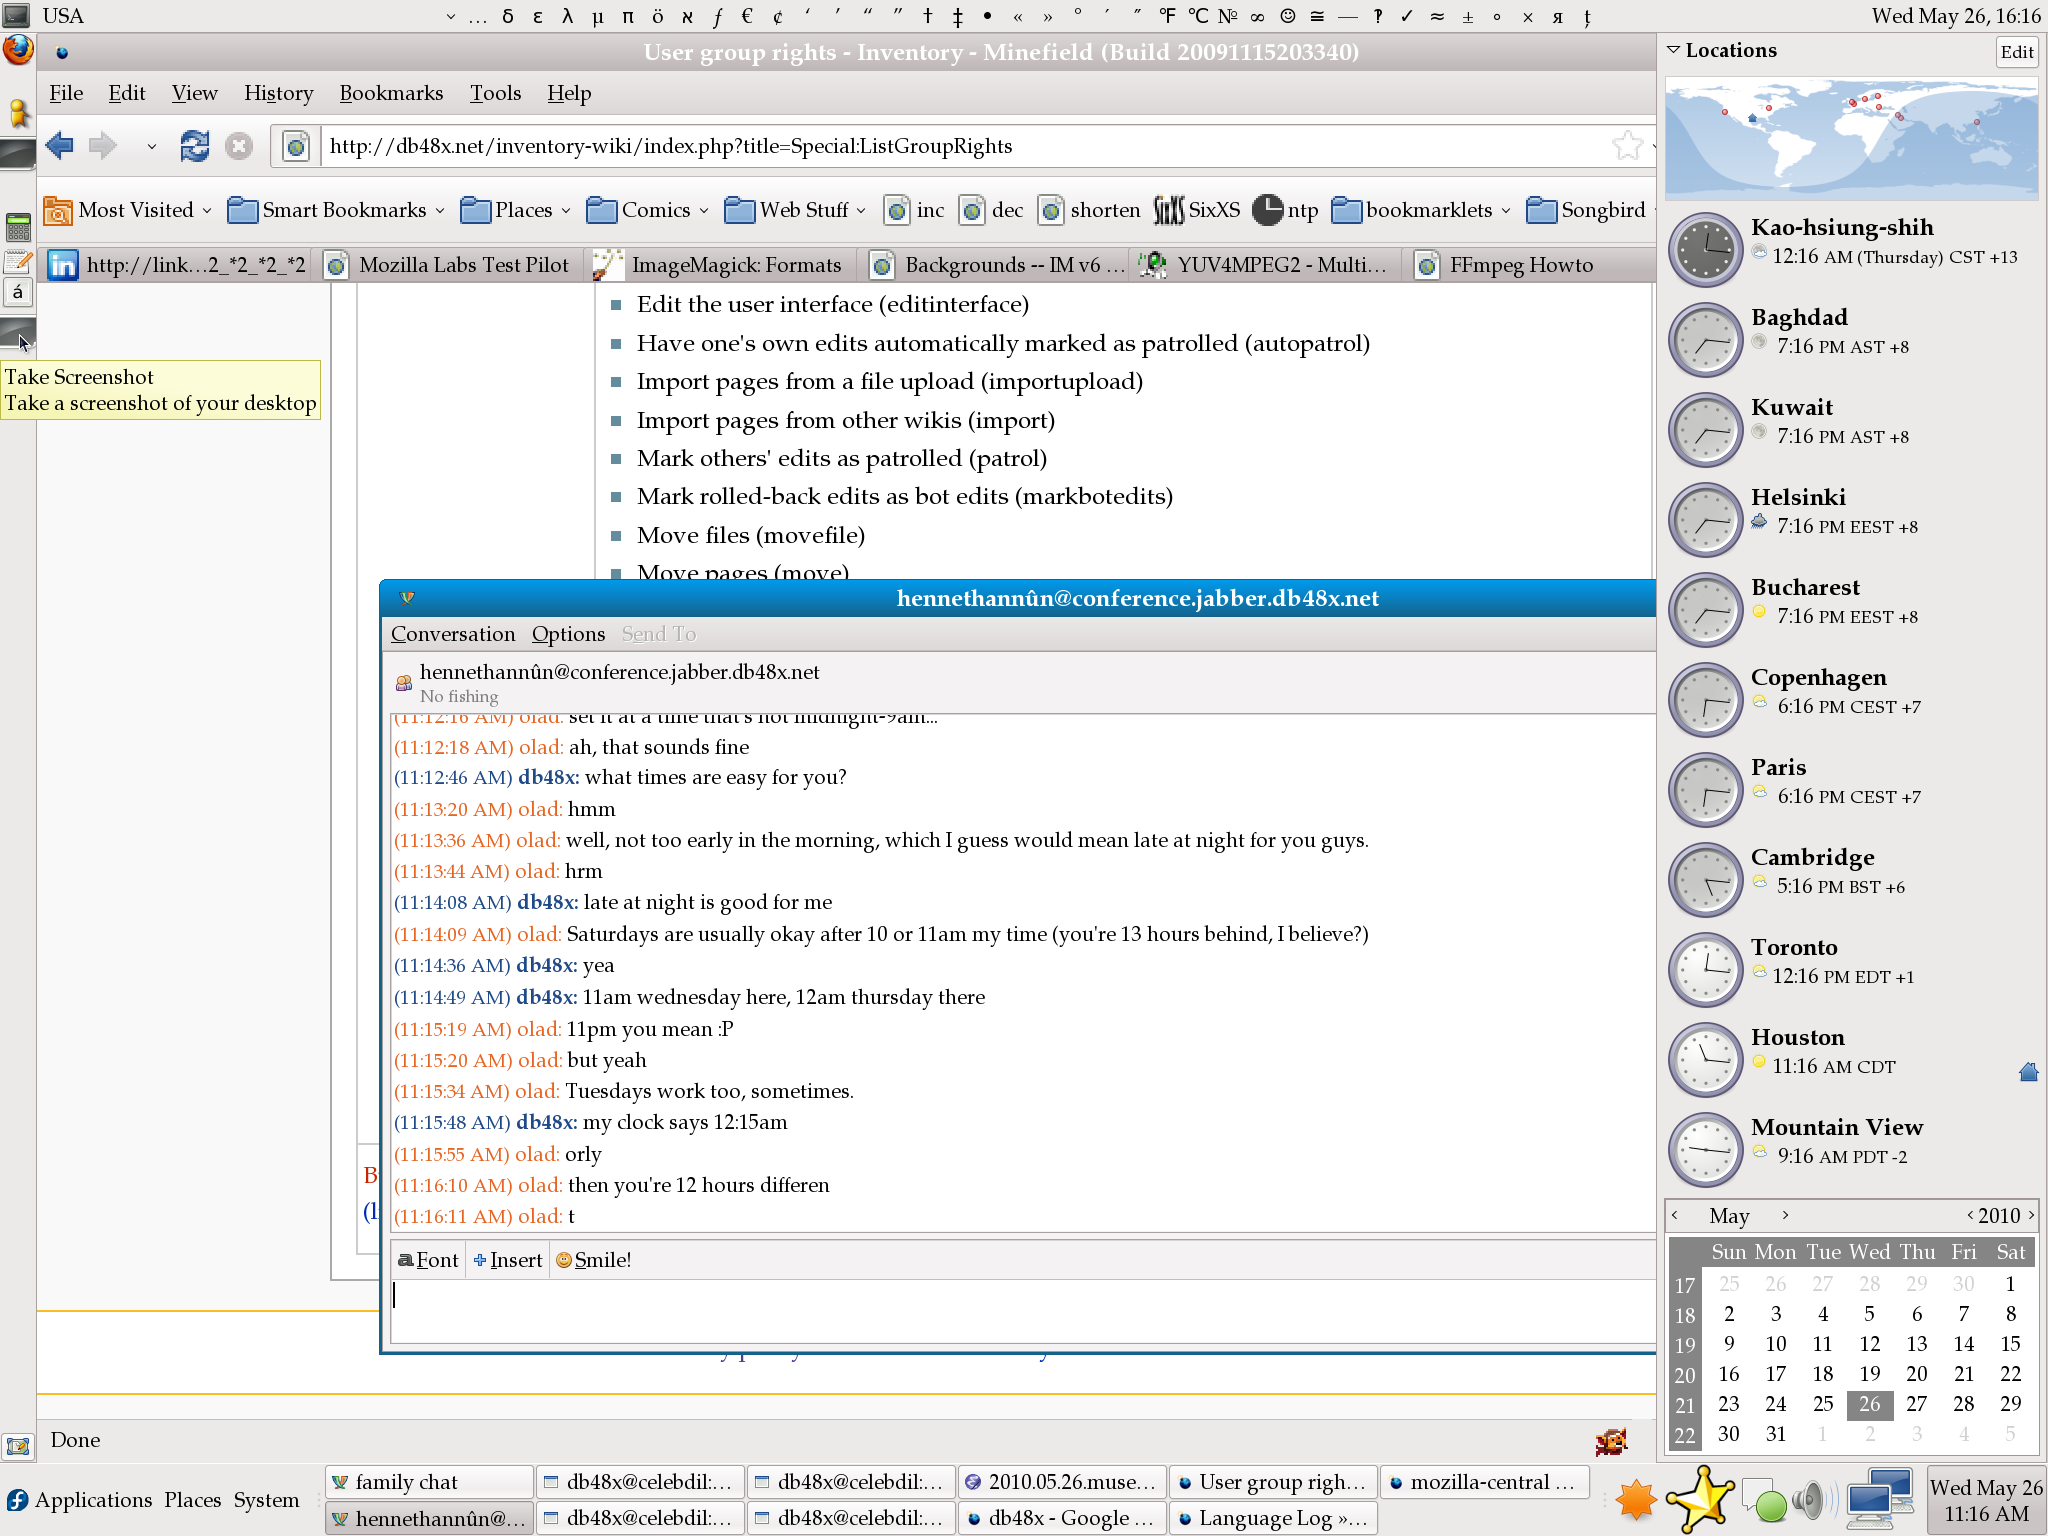This screenshot has width=2048, height=1536.
Task: Open the Conversation menu in the chat window
Action: click(453, 634)
